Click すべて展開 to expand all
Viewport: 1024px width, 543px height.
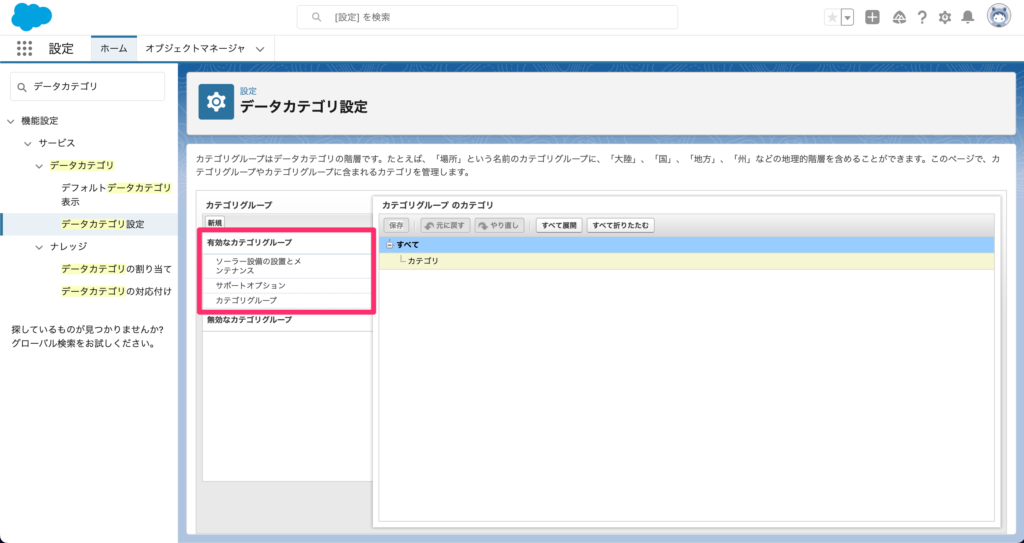coord(559,225)
